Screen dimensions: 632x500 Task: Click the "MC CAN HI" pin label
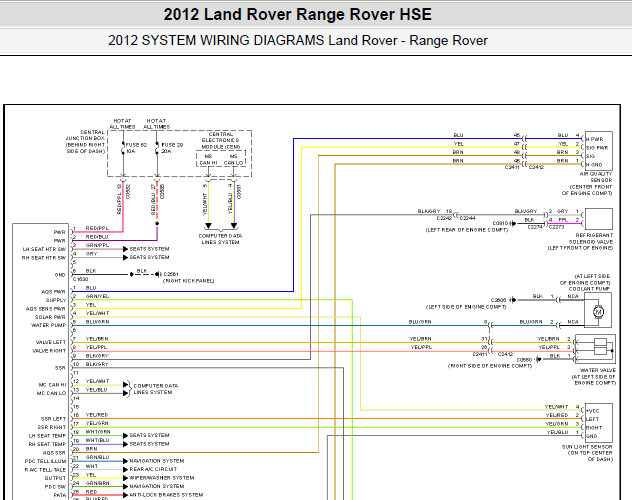coord(52,385)
